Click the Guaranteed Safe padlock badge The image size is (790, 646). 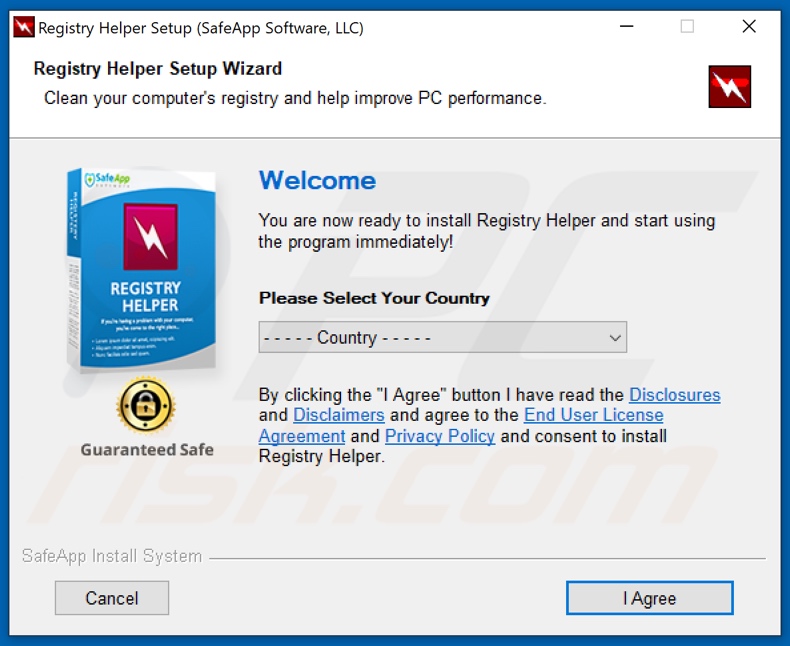click(x=146, y=405)
